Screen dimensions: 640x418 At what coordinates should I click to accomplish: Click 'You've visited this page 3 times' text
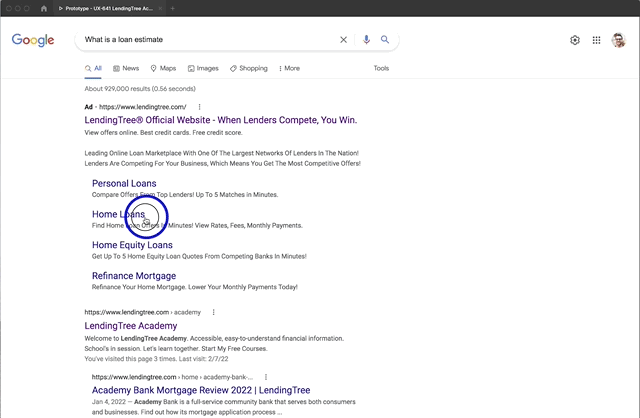(156, 359)
